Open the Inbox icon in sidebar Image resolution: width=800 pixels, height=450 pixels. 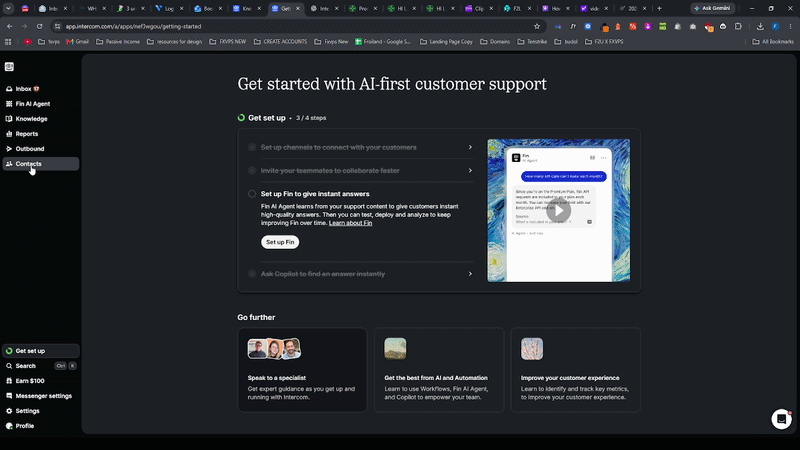point(9,89)
